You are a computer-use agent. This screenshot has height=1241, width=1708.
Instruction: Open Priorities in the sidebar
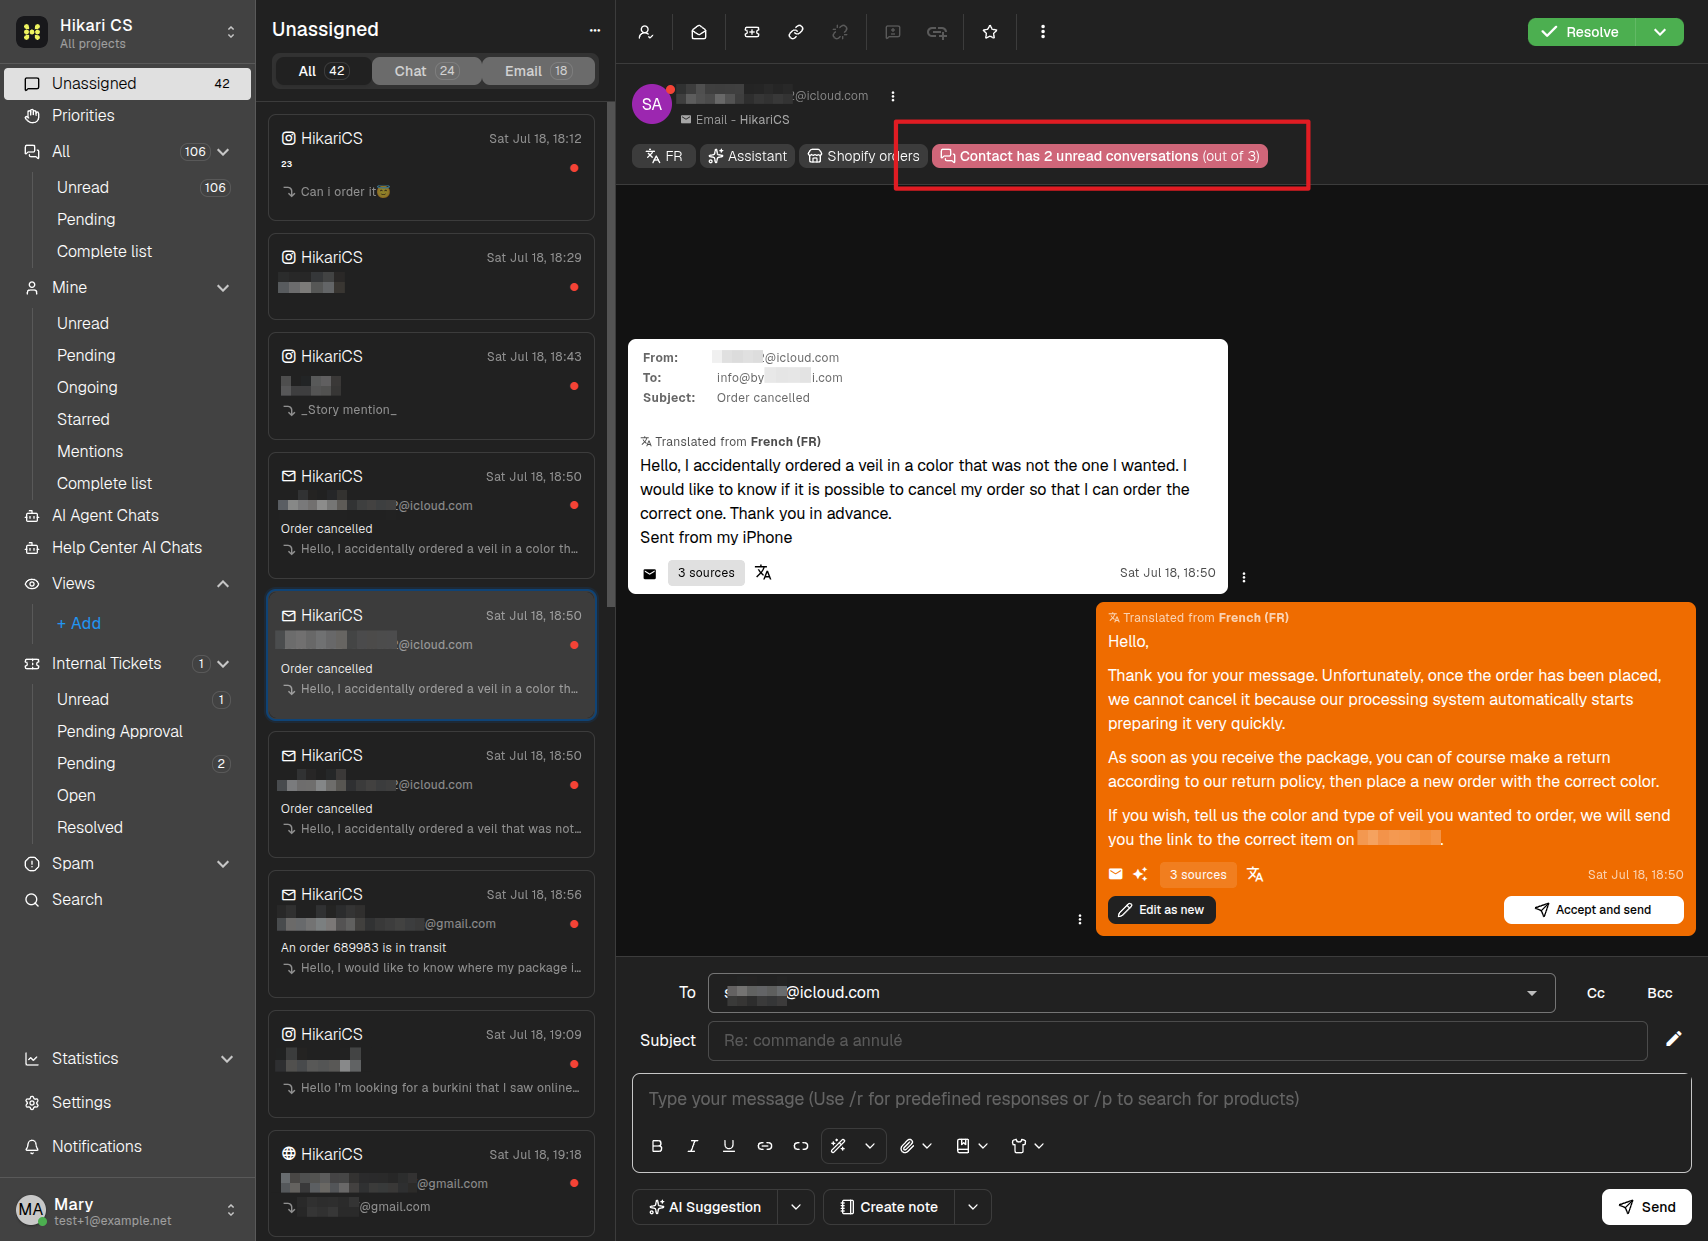pos(128,116)
